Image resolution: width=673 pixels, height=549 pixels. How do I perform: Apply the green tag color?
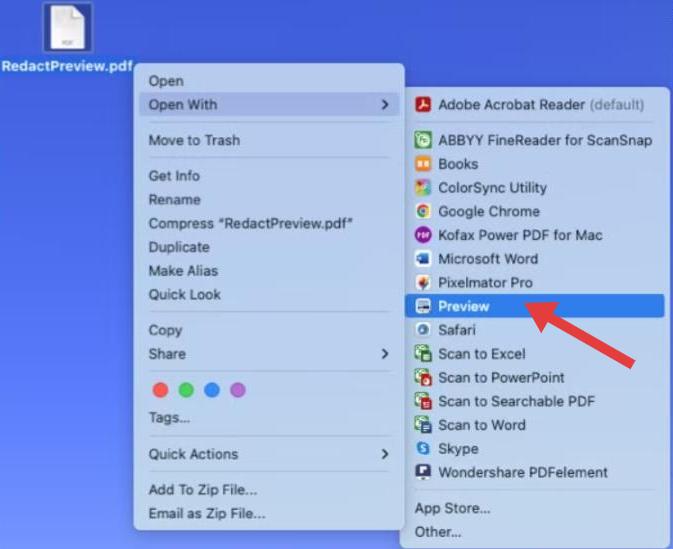tap(186, 390)
